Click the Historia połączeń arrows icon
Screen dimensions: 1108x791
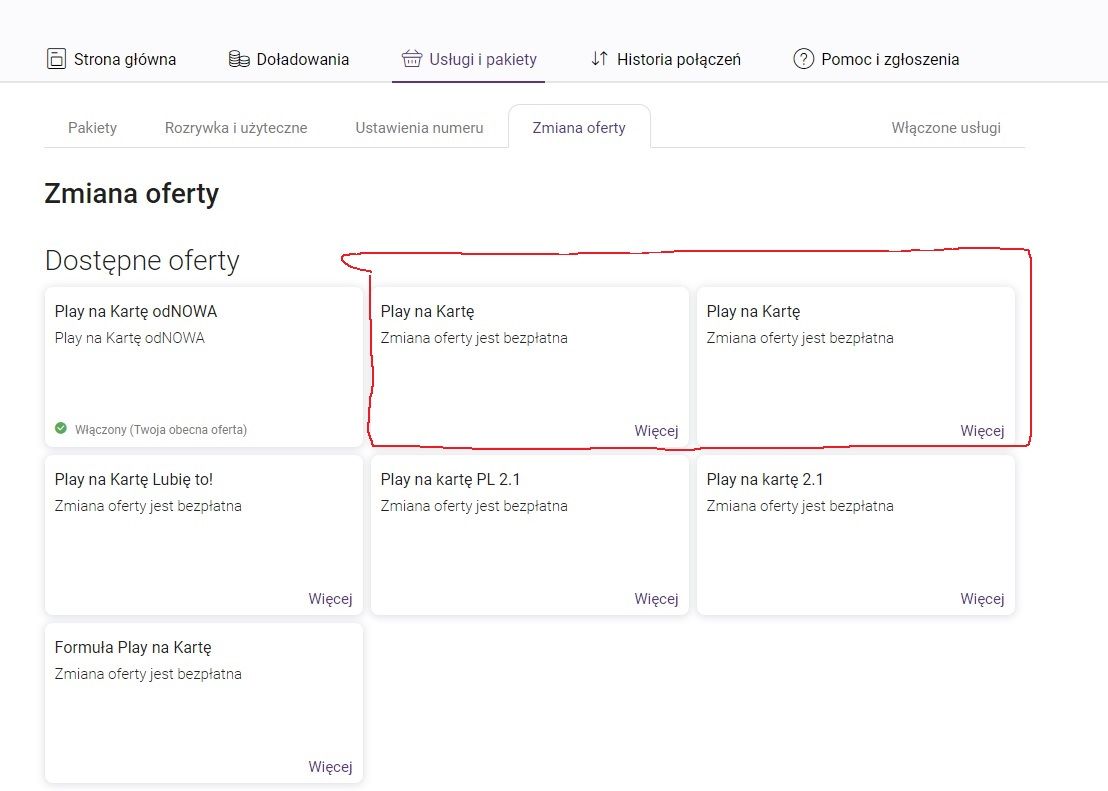pos(599,59)
